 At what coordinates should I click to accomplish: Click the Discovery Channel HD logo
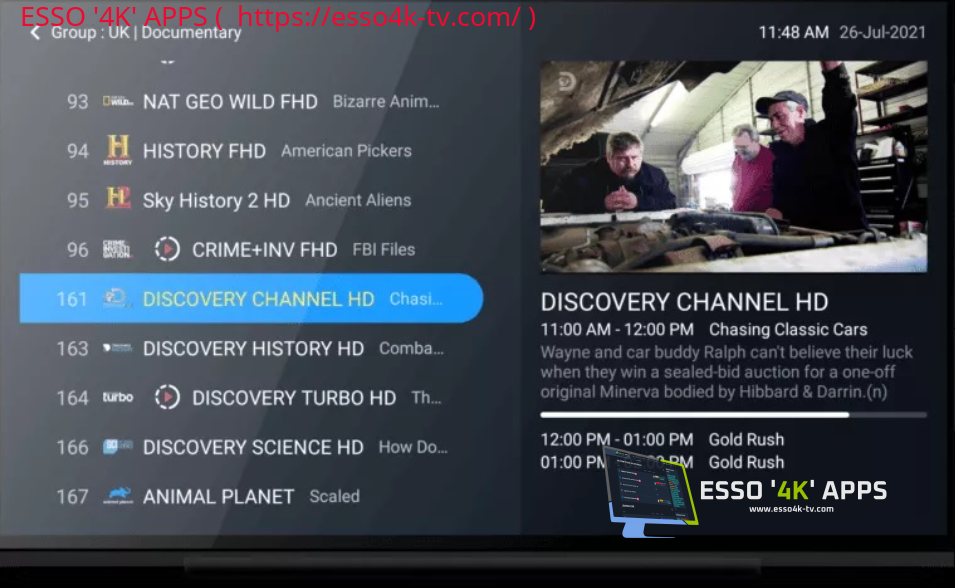(x=116, y=298)
